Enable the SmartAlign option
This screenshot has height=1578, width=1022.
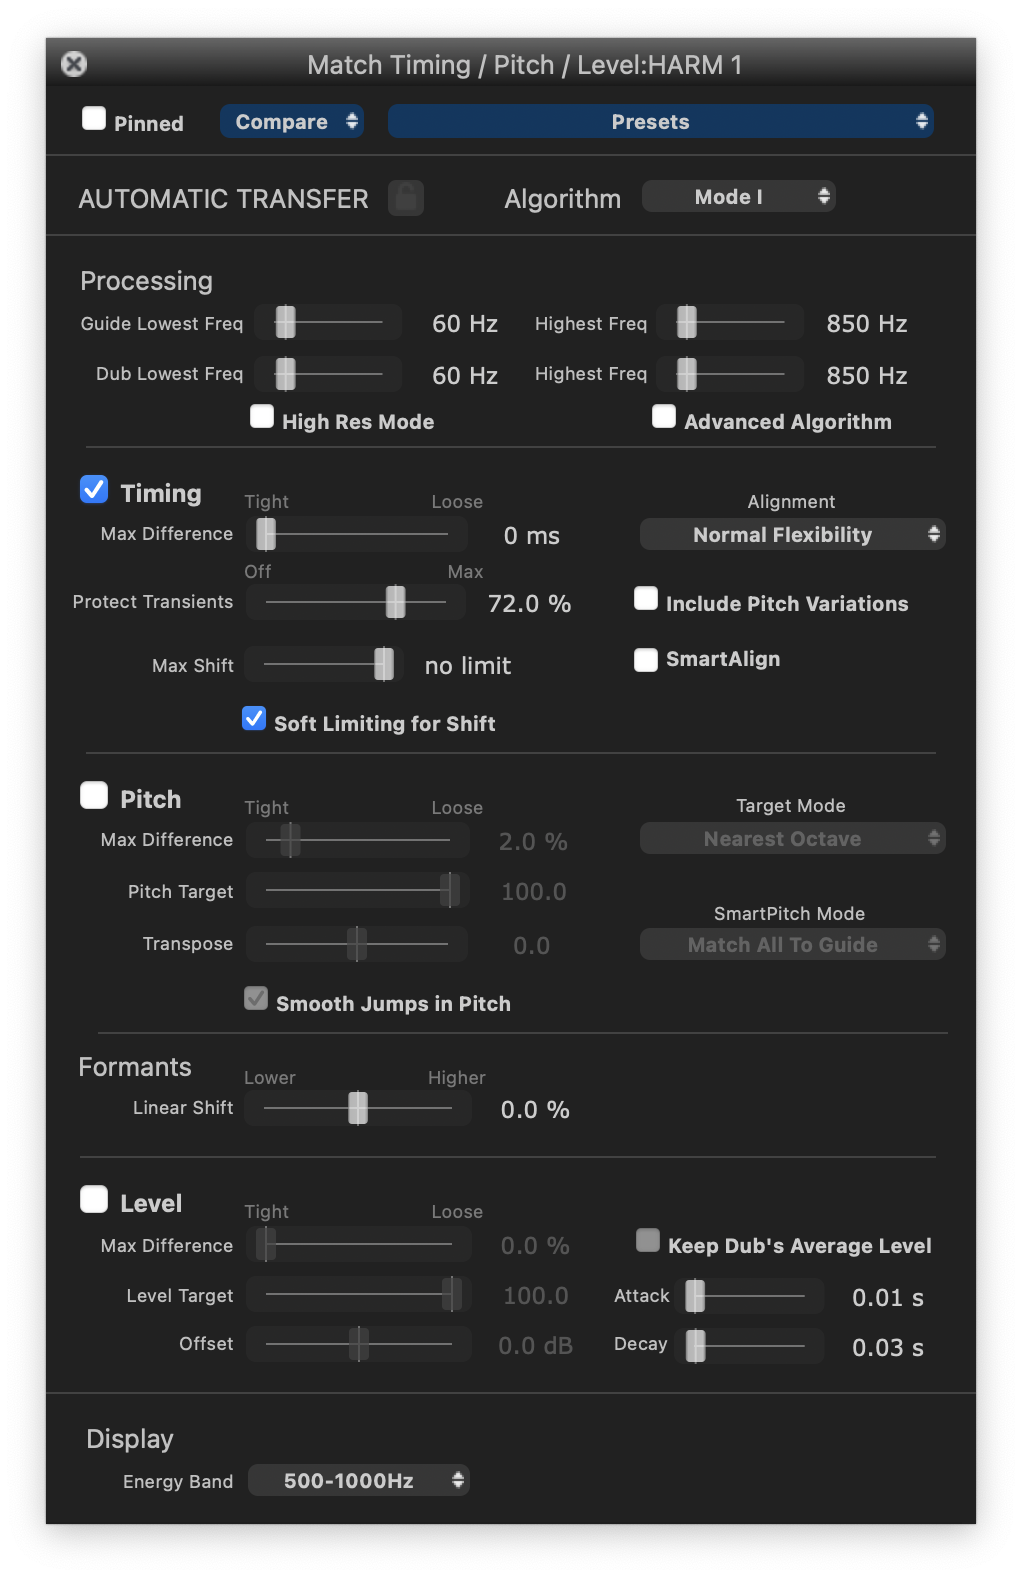coord(646,660)
